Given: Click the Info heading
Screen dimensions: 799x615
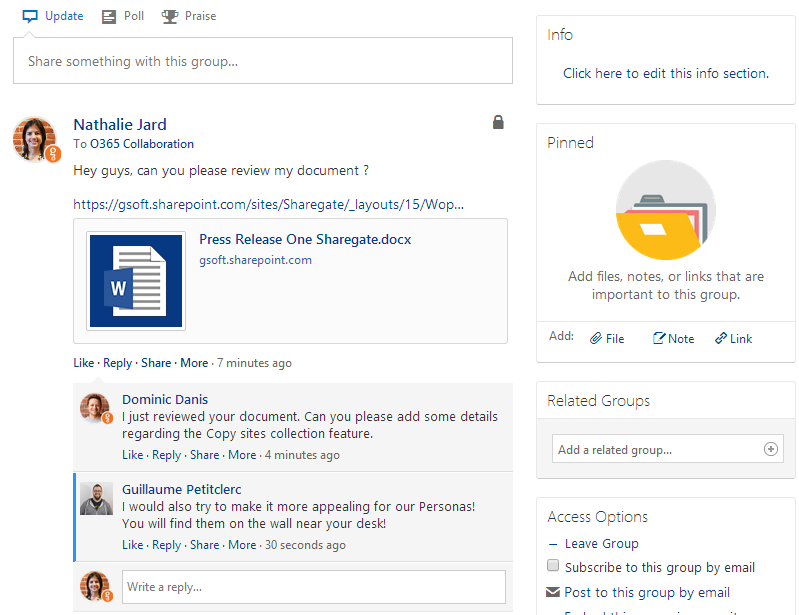Looking at the screenshot, I should coord(560,35).
